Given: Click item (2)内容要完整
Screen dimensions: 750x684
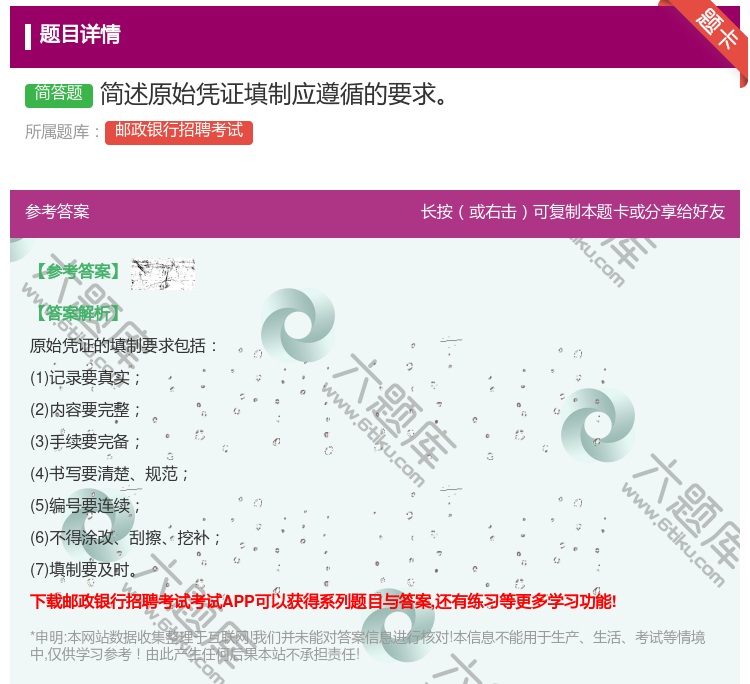Looking at the screenshot, I should click(x=85, y=410).
